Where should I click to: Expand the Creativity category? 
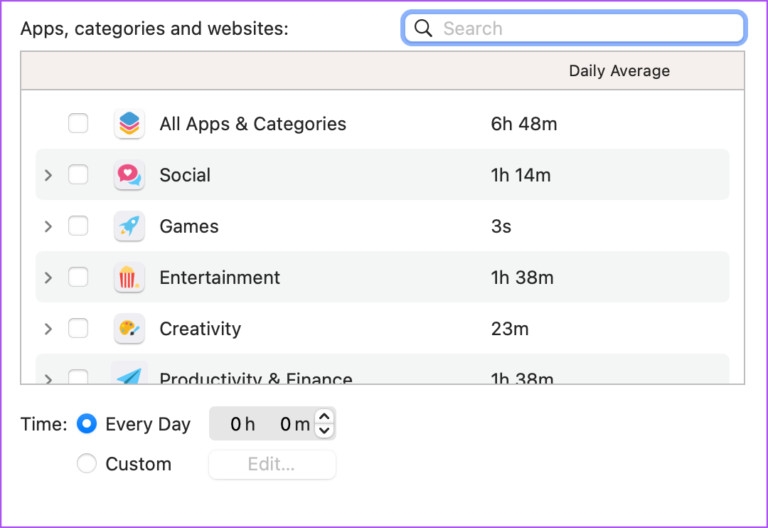point(48,329)
